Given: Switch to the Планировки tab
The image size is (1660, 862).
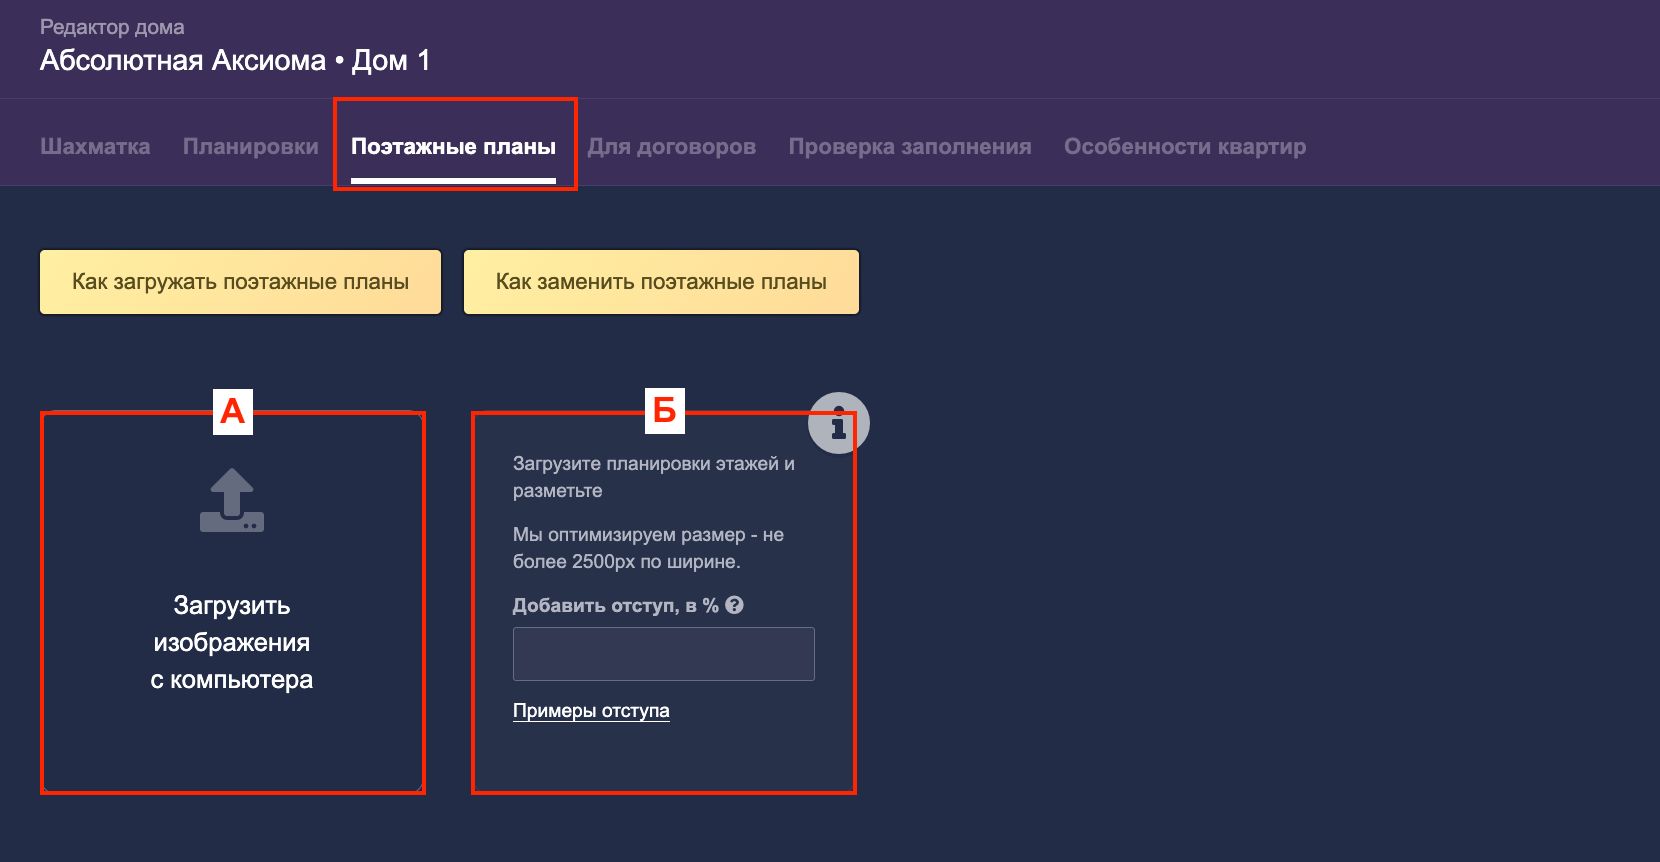Looking at the screenshot, I should pos(251,146).
